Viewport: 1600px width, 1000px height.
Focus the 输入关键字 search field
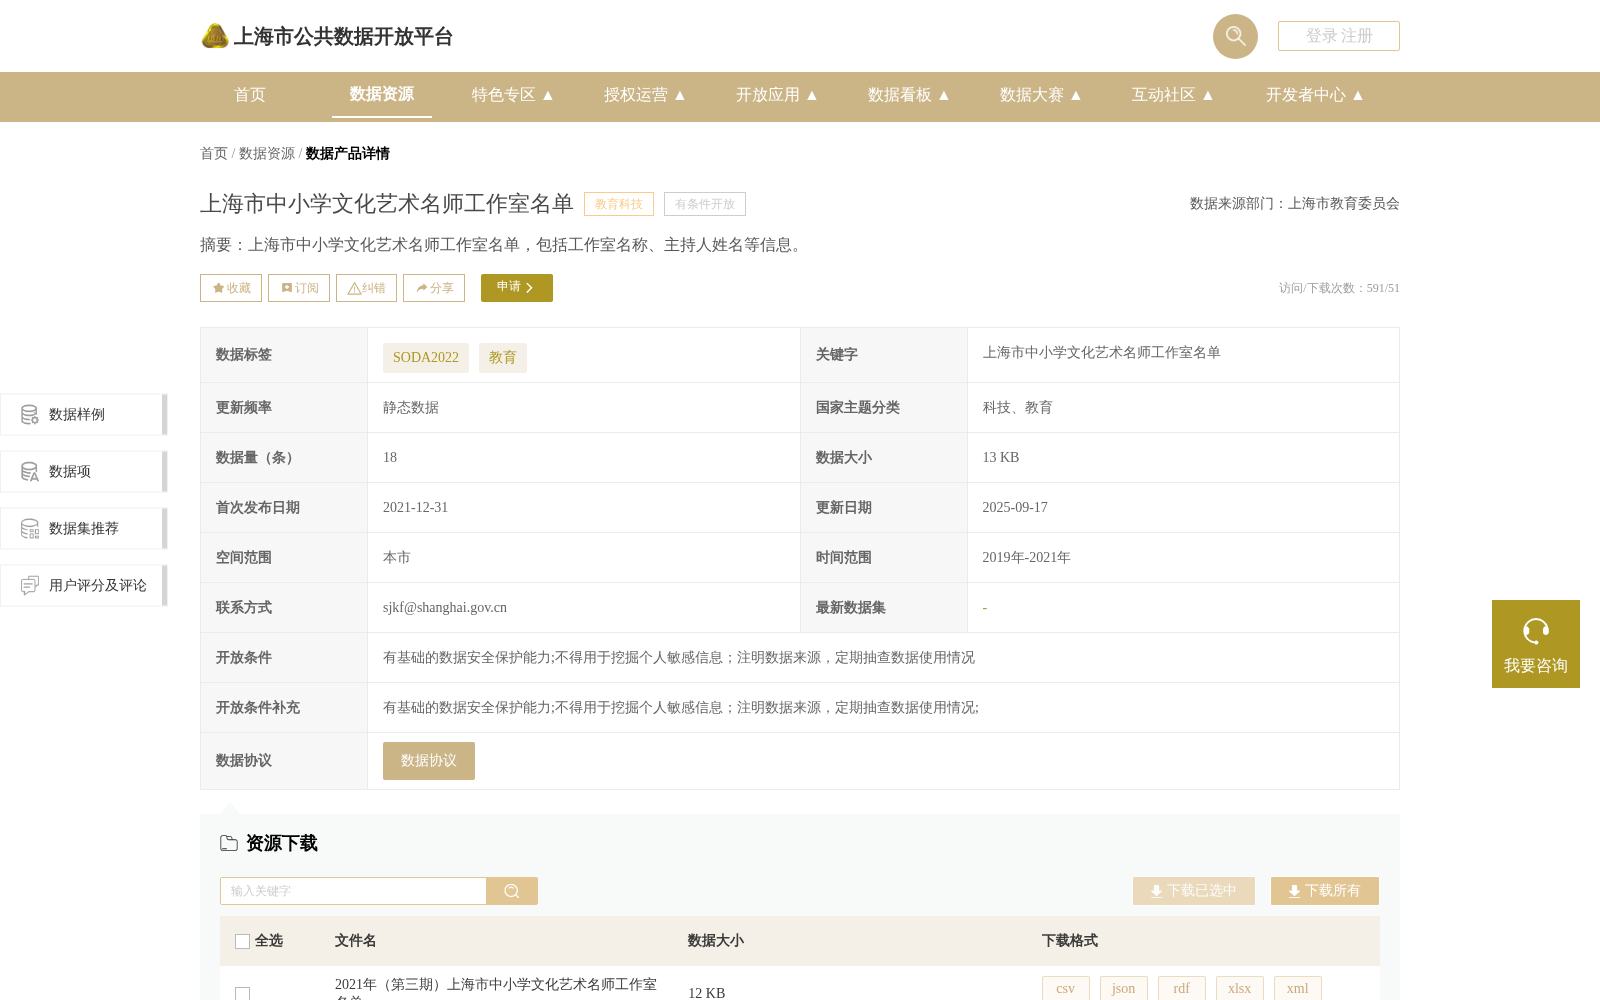[x=353, y=891]
